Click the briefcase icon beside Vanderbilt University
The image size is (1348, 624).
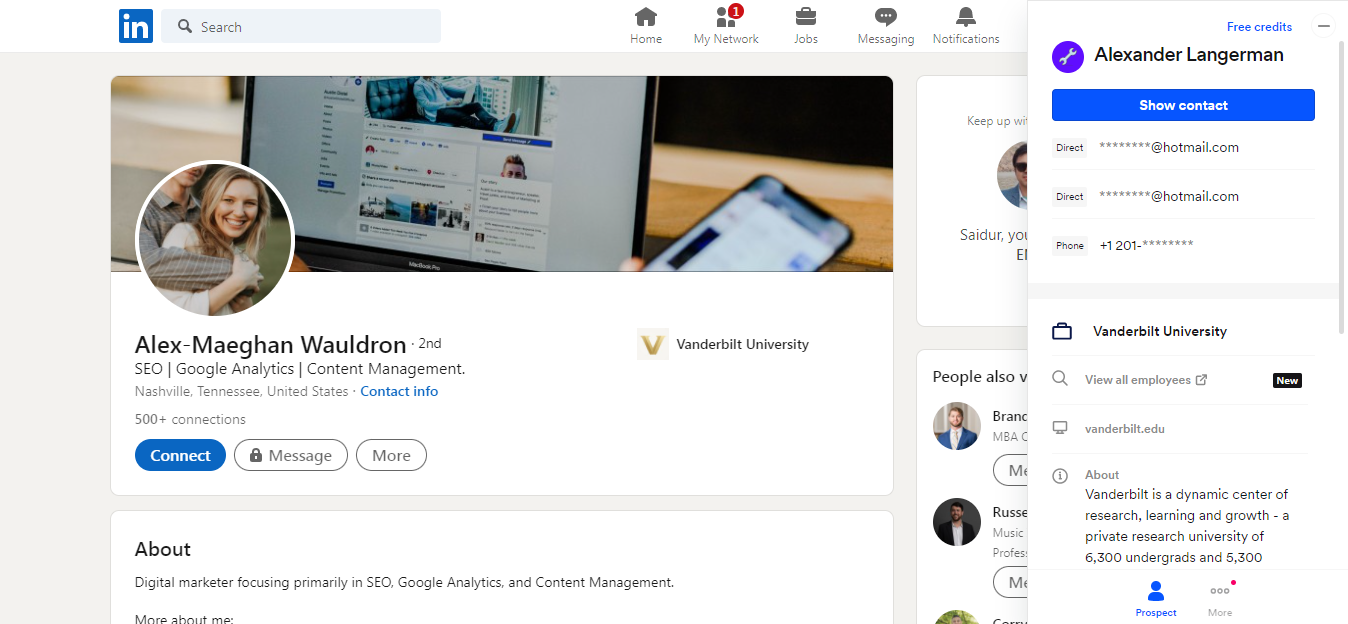pos(1062,331)
